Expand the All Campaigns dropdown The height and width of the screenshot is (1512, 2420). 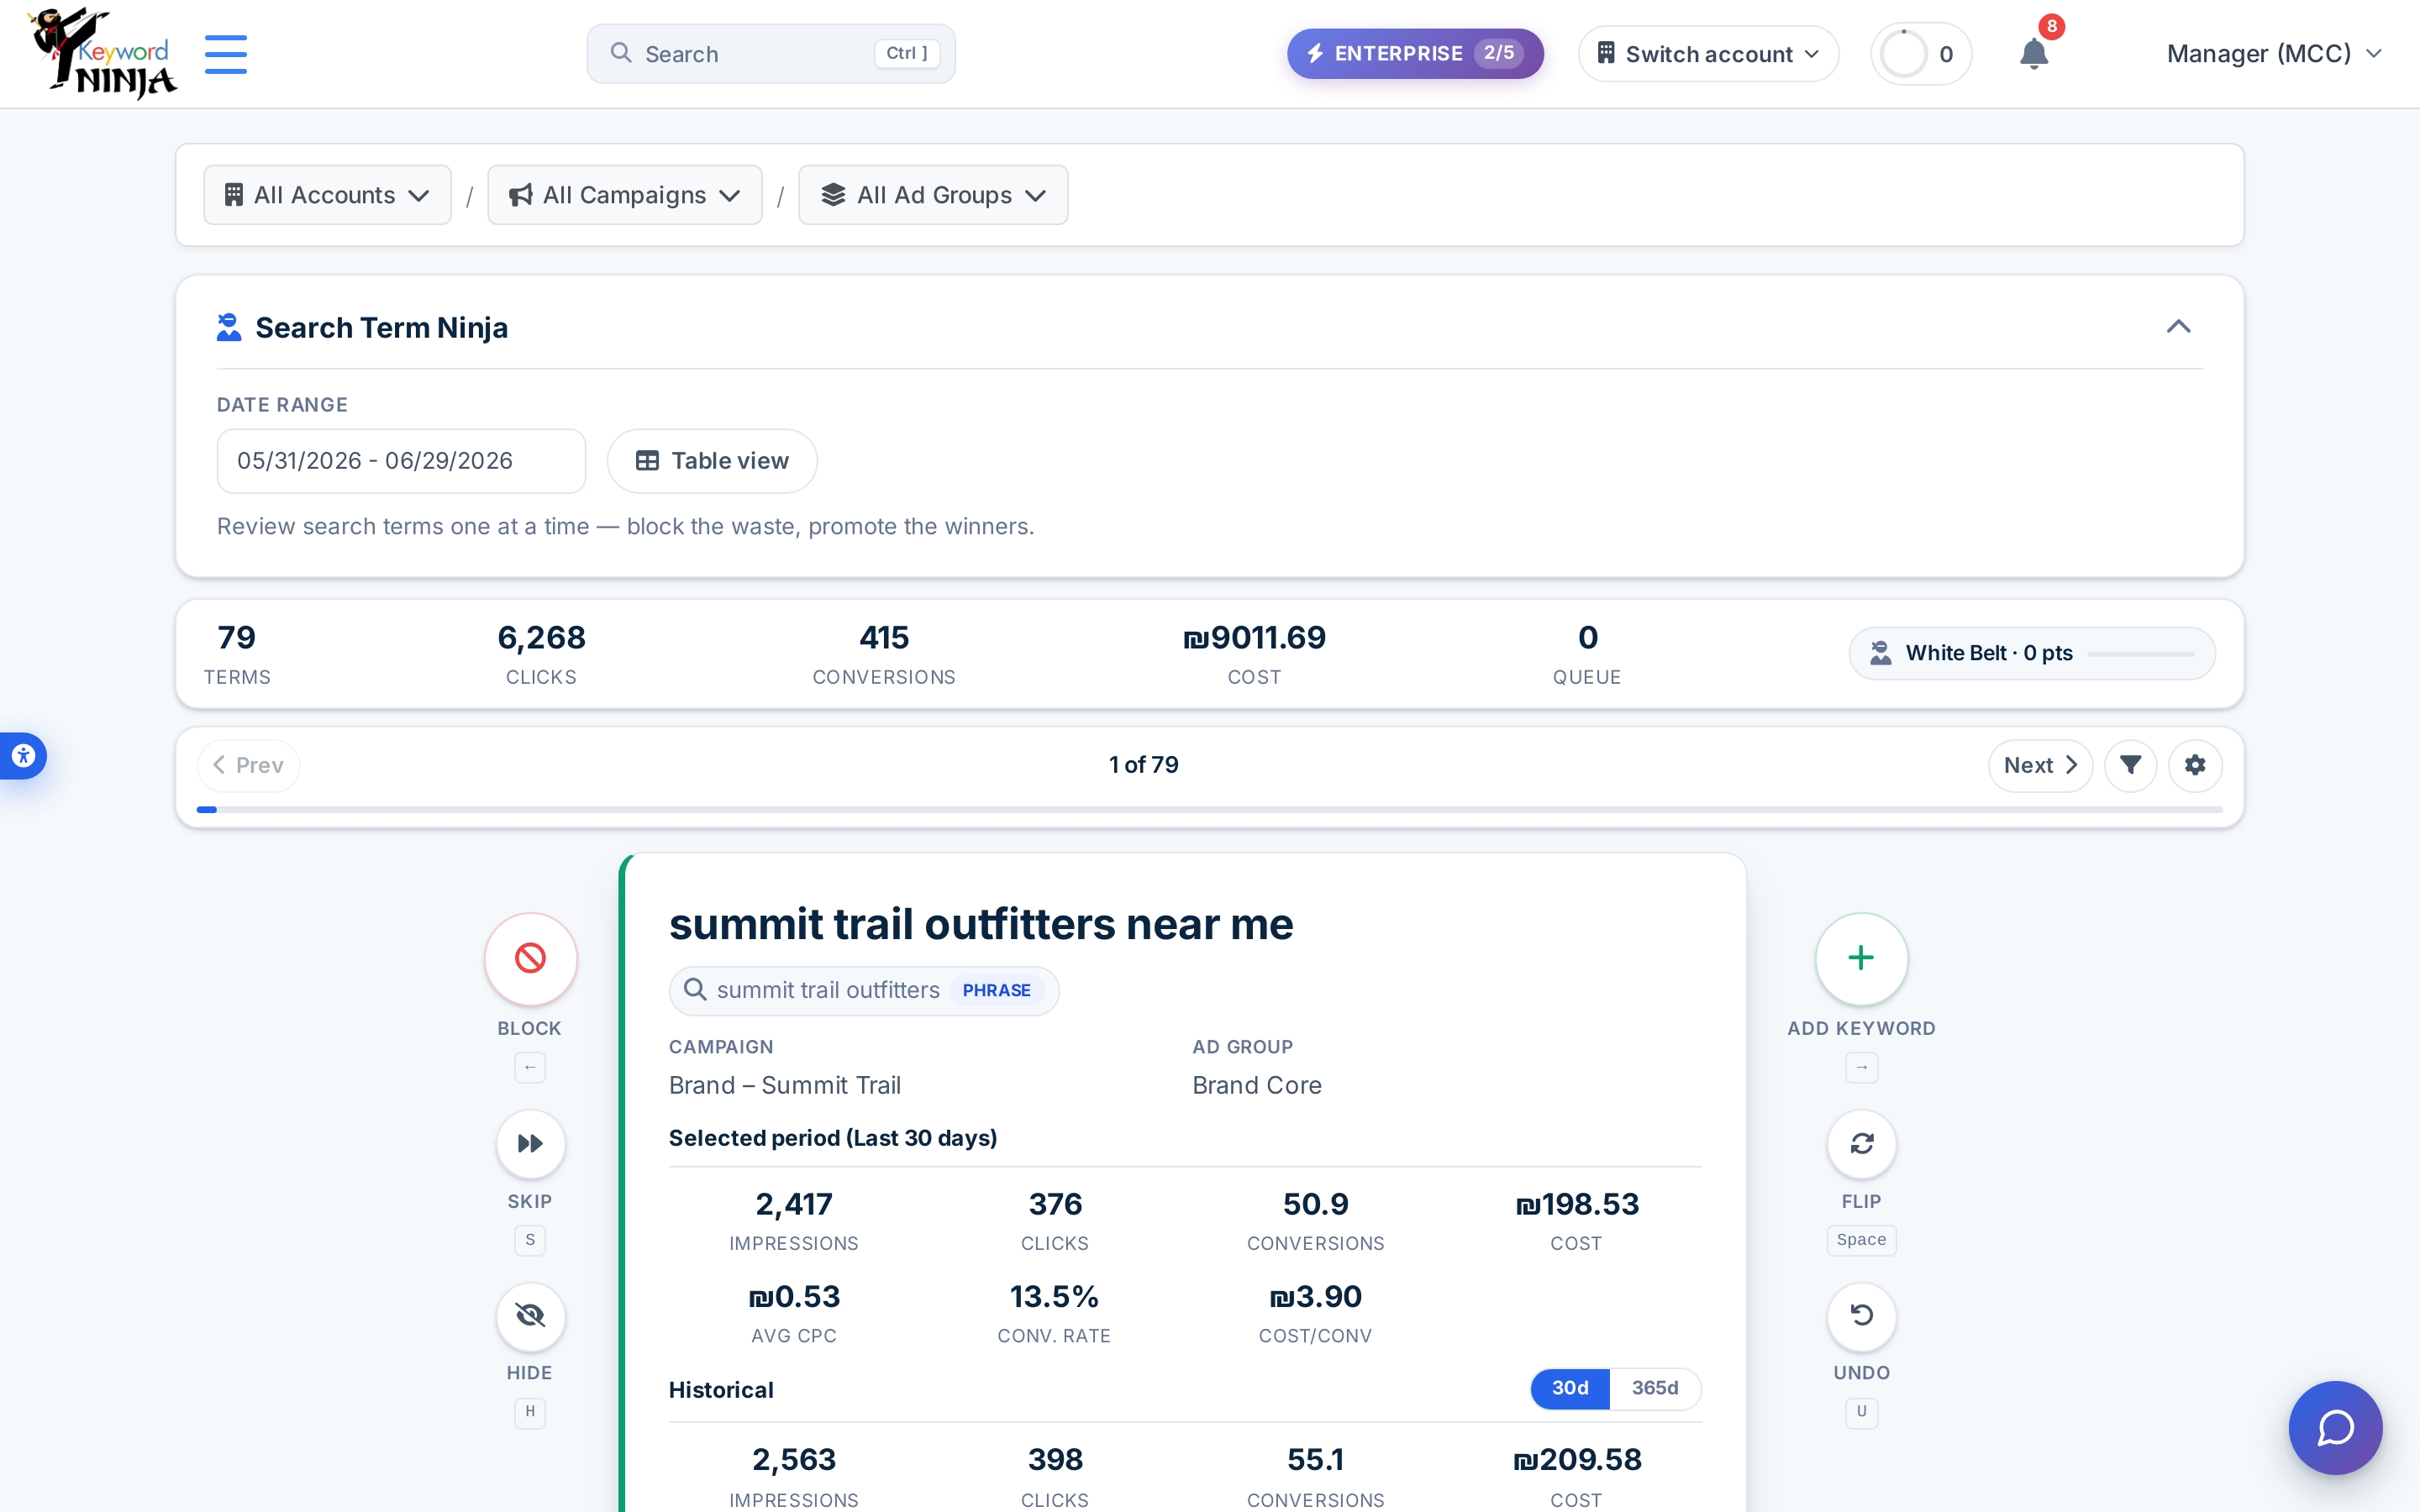[x=625, y=195]
